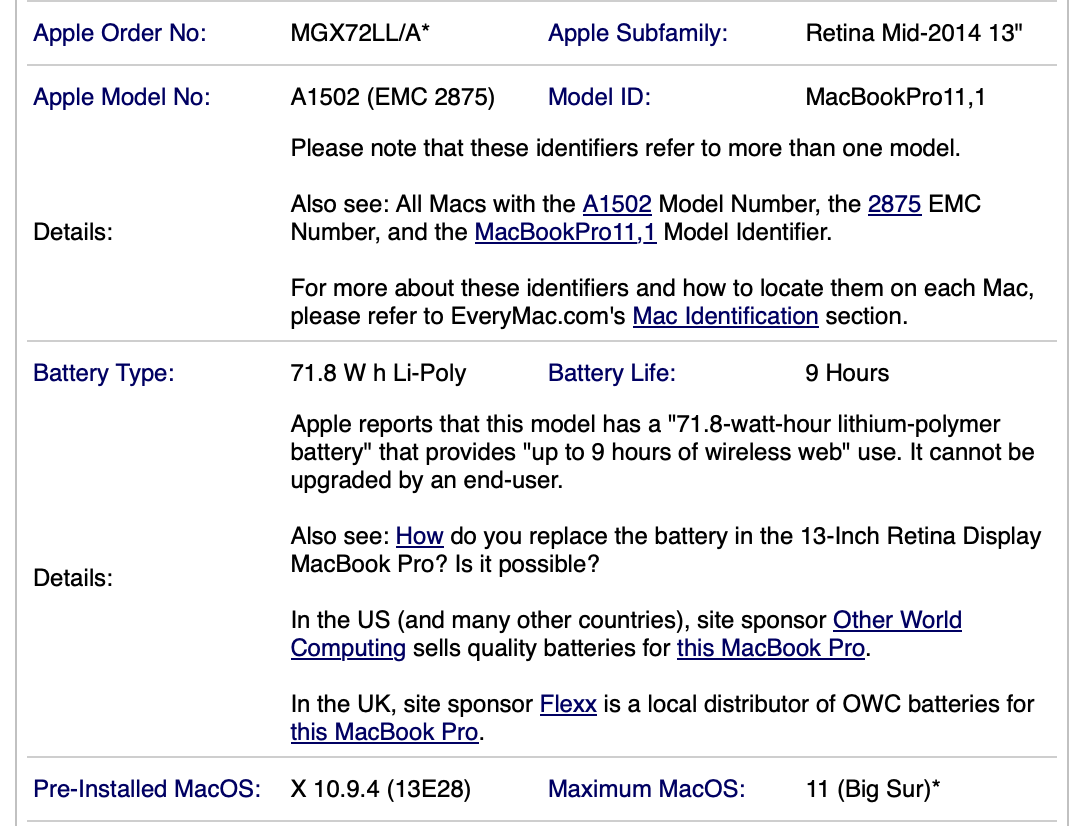This screenshot has width=1084, height=826.
Task: Click the 2875 EMC number link
Action: pos(895,205)
